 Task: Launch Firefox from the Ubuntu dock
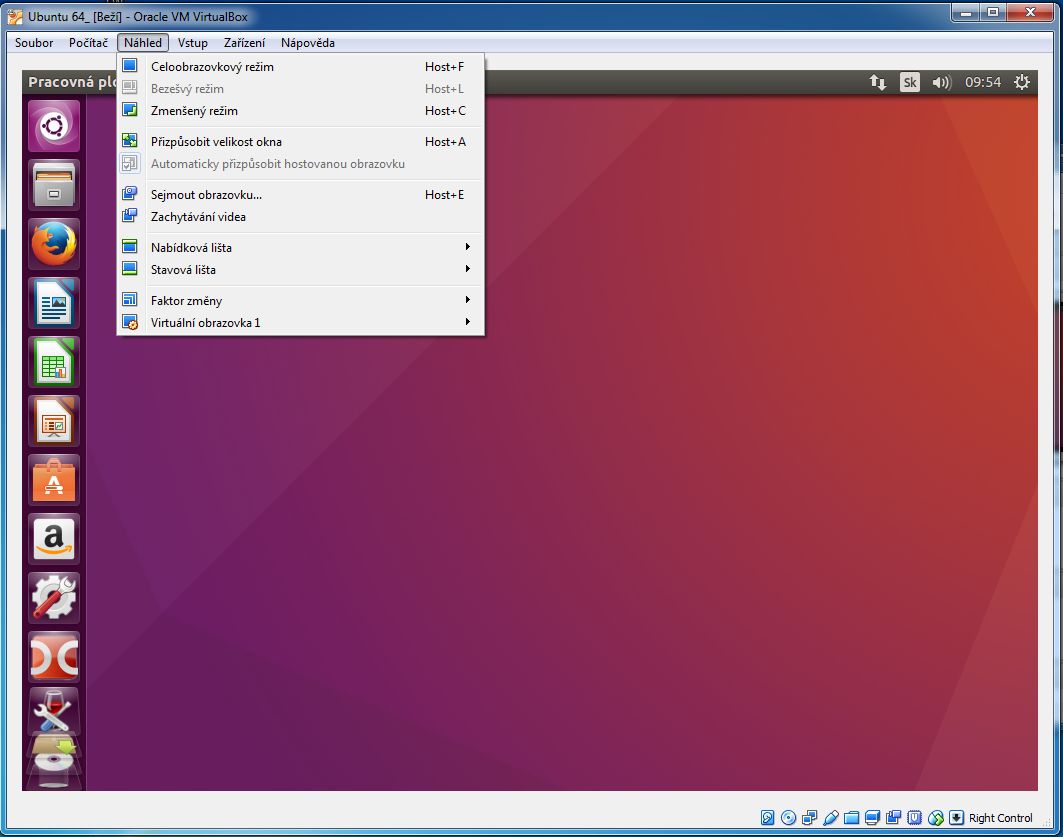(54, 244)
